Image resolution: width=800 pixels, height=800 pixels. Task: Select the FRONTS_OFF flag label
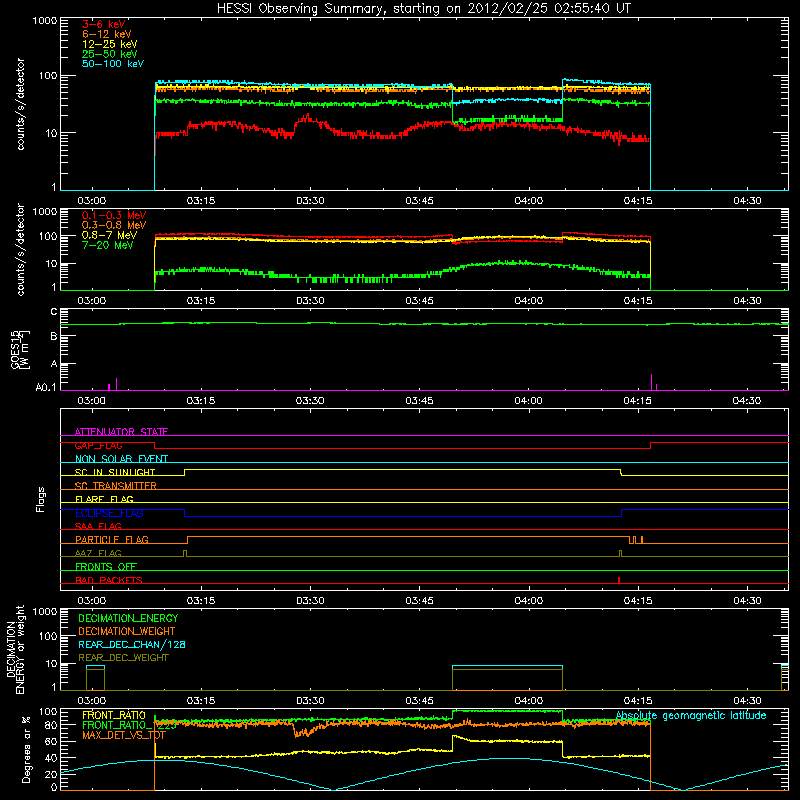pyautogui.click(x=106, y=566)
